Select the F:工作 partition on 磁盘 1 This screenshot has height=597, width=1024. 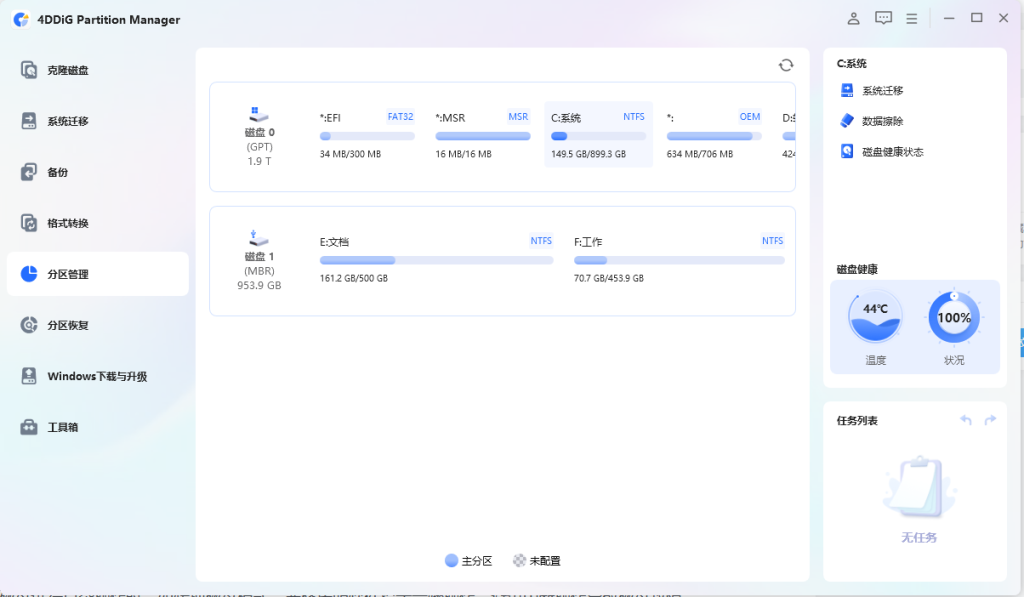tap(678, 258)
